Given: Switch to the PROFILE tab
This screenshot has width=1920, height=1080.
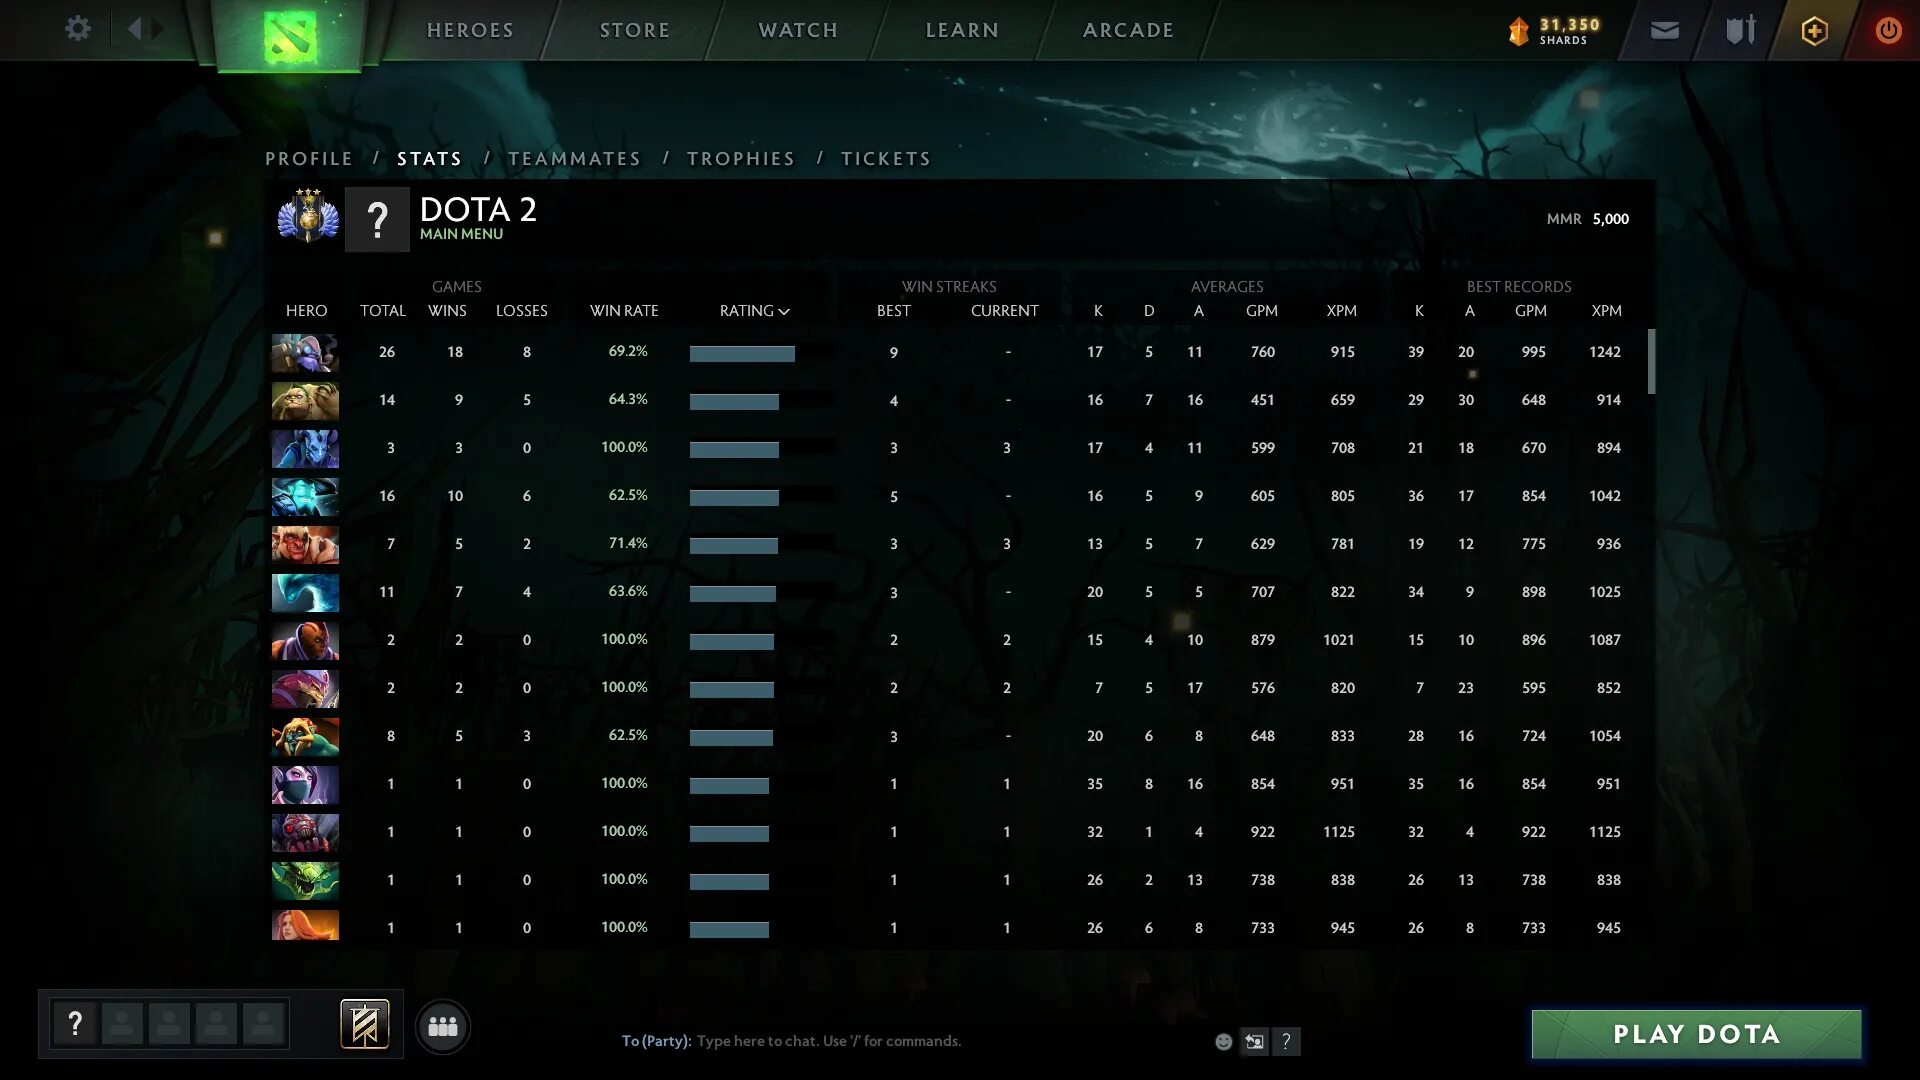Looking at the screenshot, I should [x=309, y=158].
